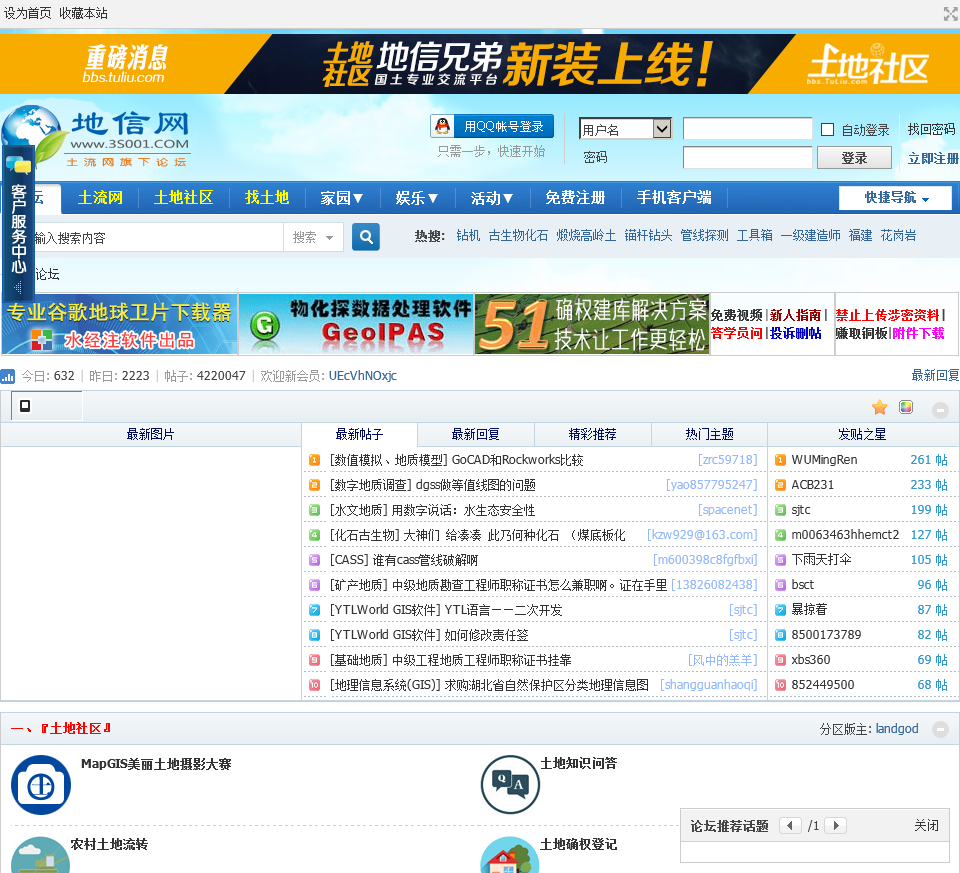
Task: Open the 手机客户端 nav item
Action: click(x=674, y=198)
